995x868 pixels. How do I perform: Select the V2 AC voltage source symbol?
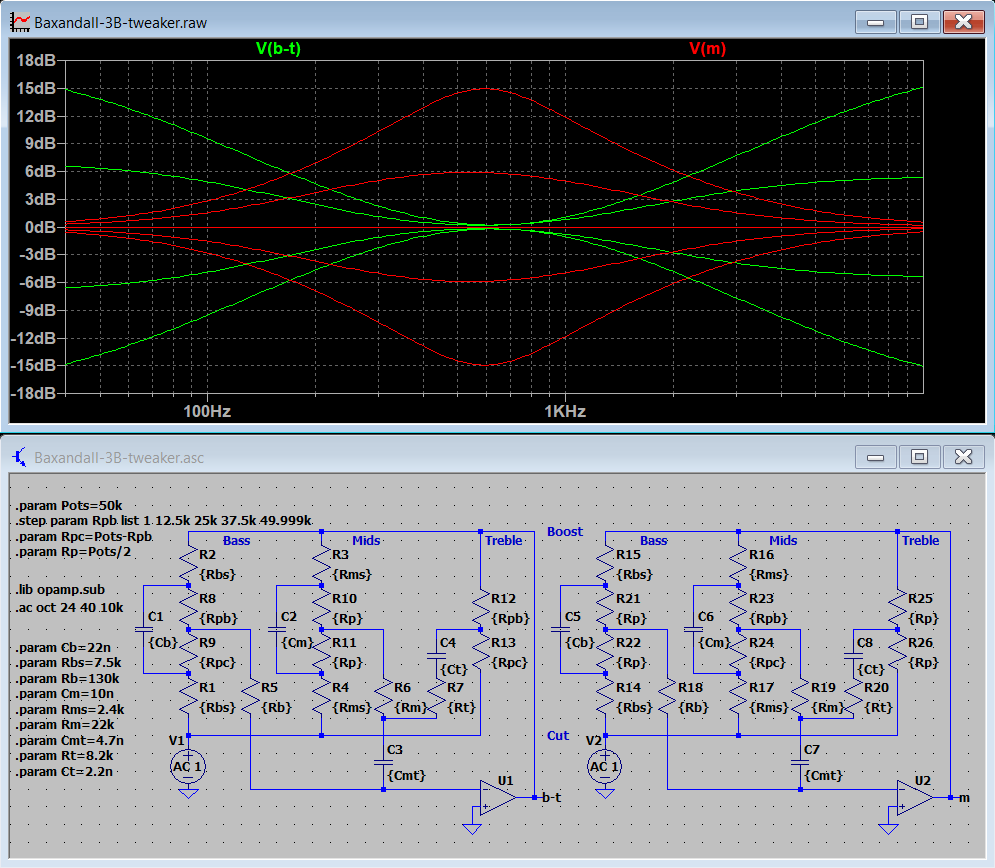pyautogui.click(x=605, y=766)
